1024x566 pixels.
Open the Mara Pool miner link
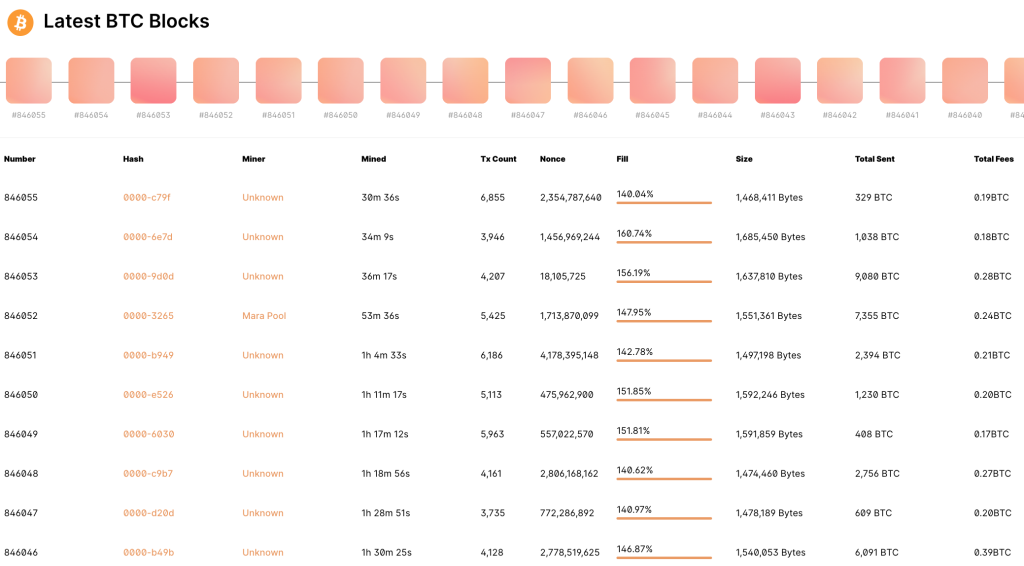264,316
